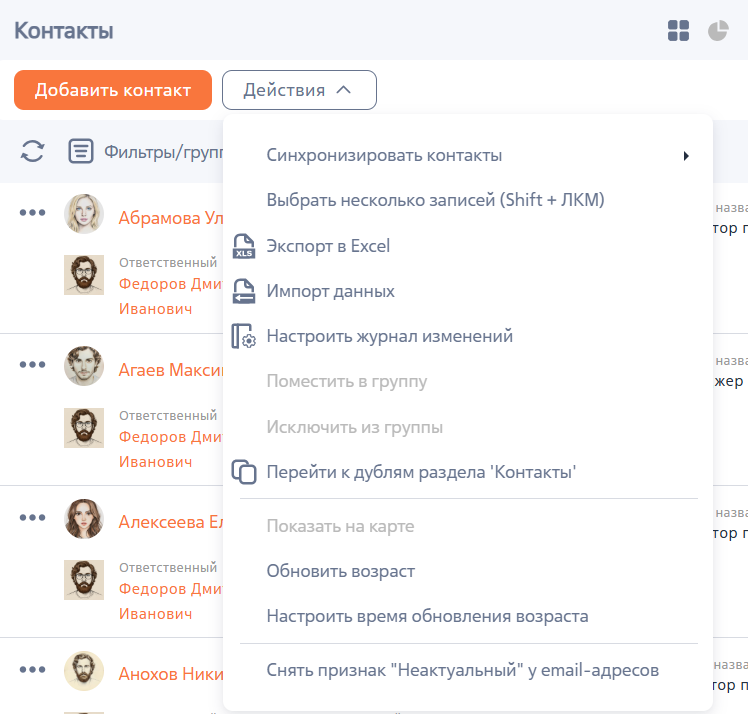Open Алексеева contact photo

(84, 518)
